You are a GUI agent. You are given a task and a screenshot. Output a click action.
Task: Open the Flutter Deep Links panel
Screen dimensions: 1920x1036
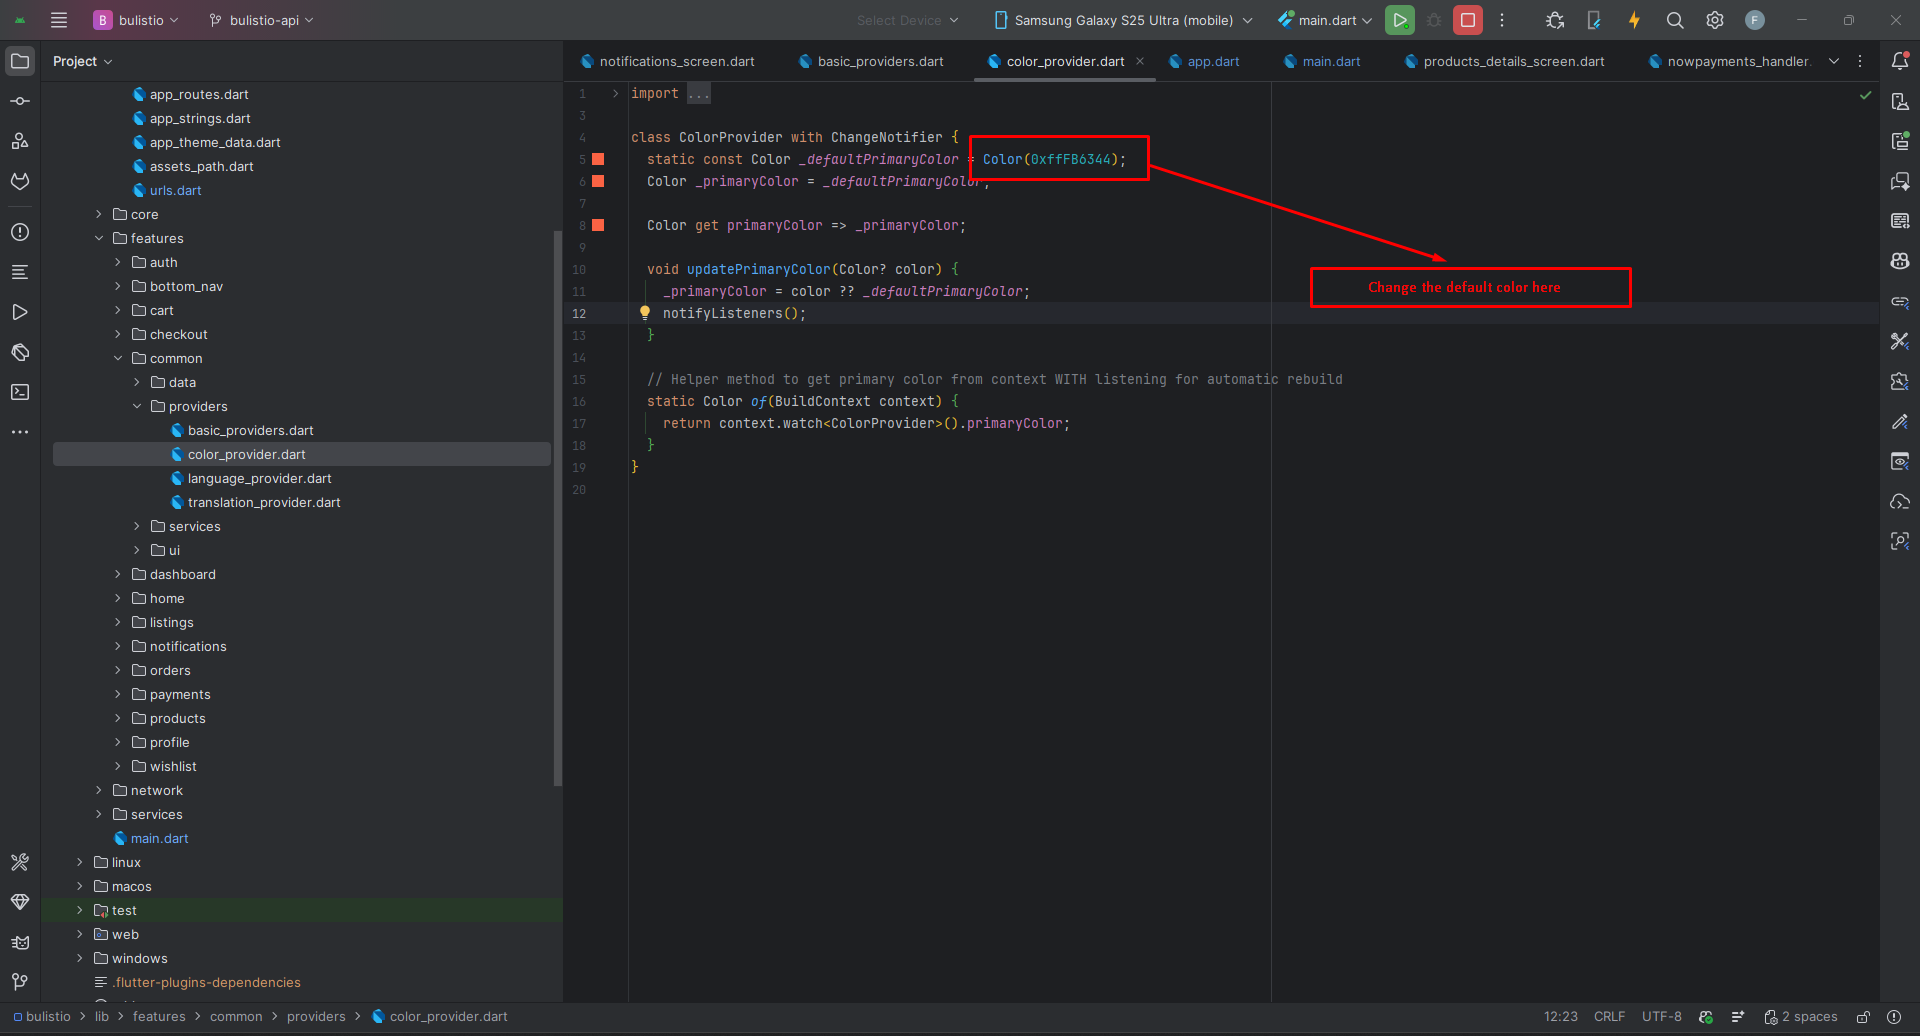(1900, 301)
